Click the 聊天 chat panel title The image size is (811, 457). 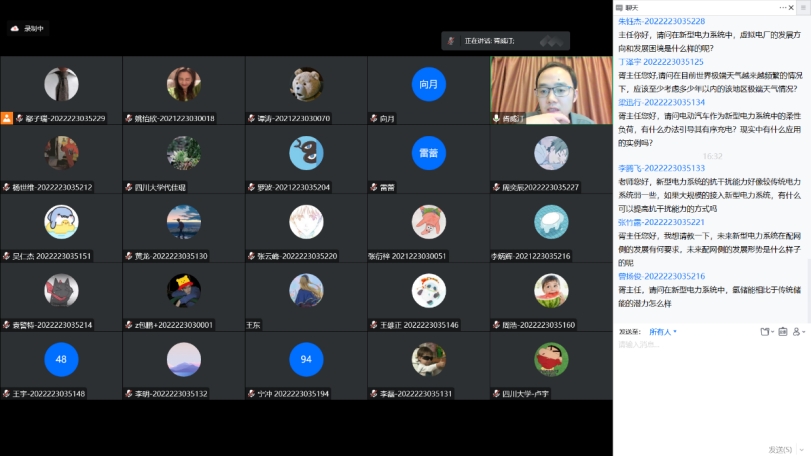634,7
